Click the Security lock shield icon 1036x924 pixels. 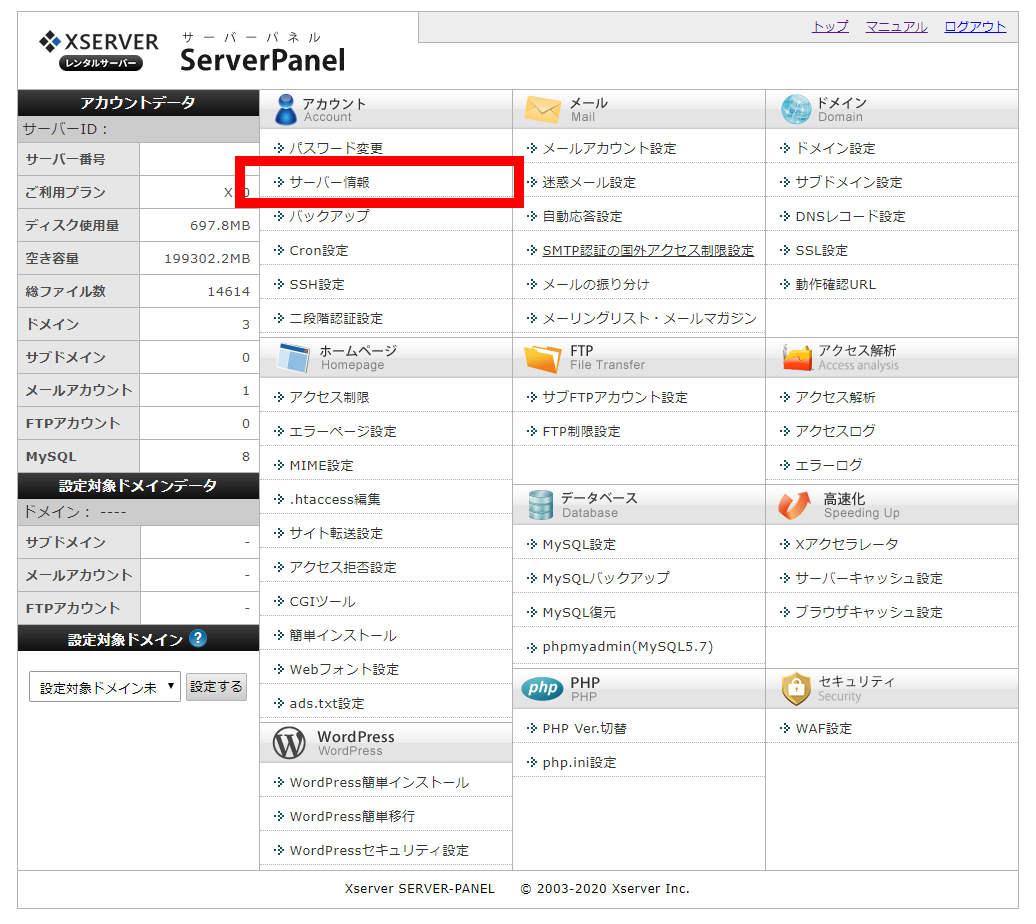pos(796,689)
